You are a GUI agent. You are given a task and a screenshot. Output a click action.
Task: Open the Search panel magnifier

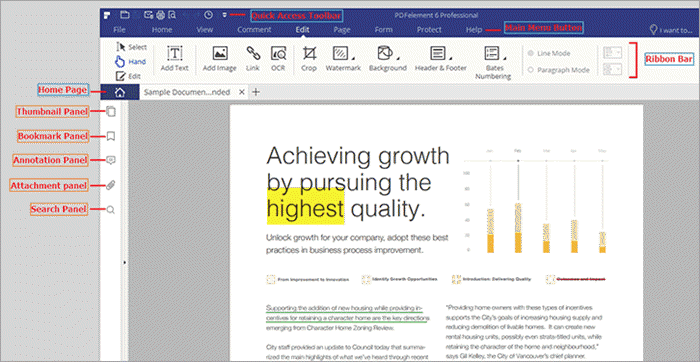click(x=111, y=209)
